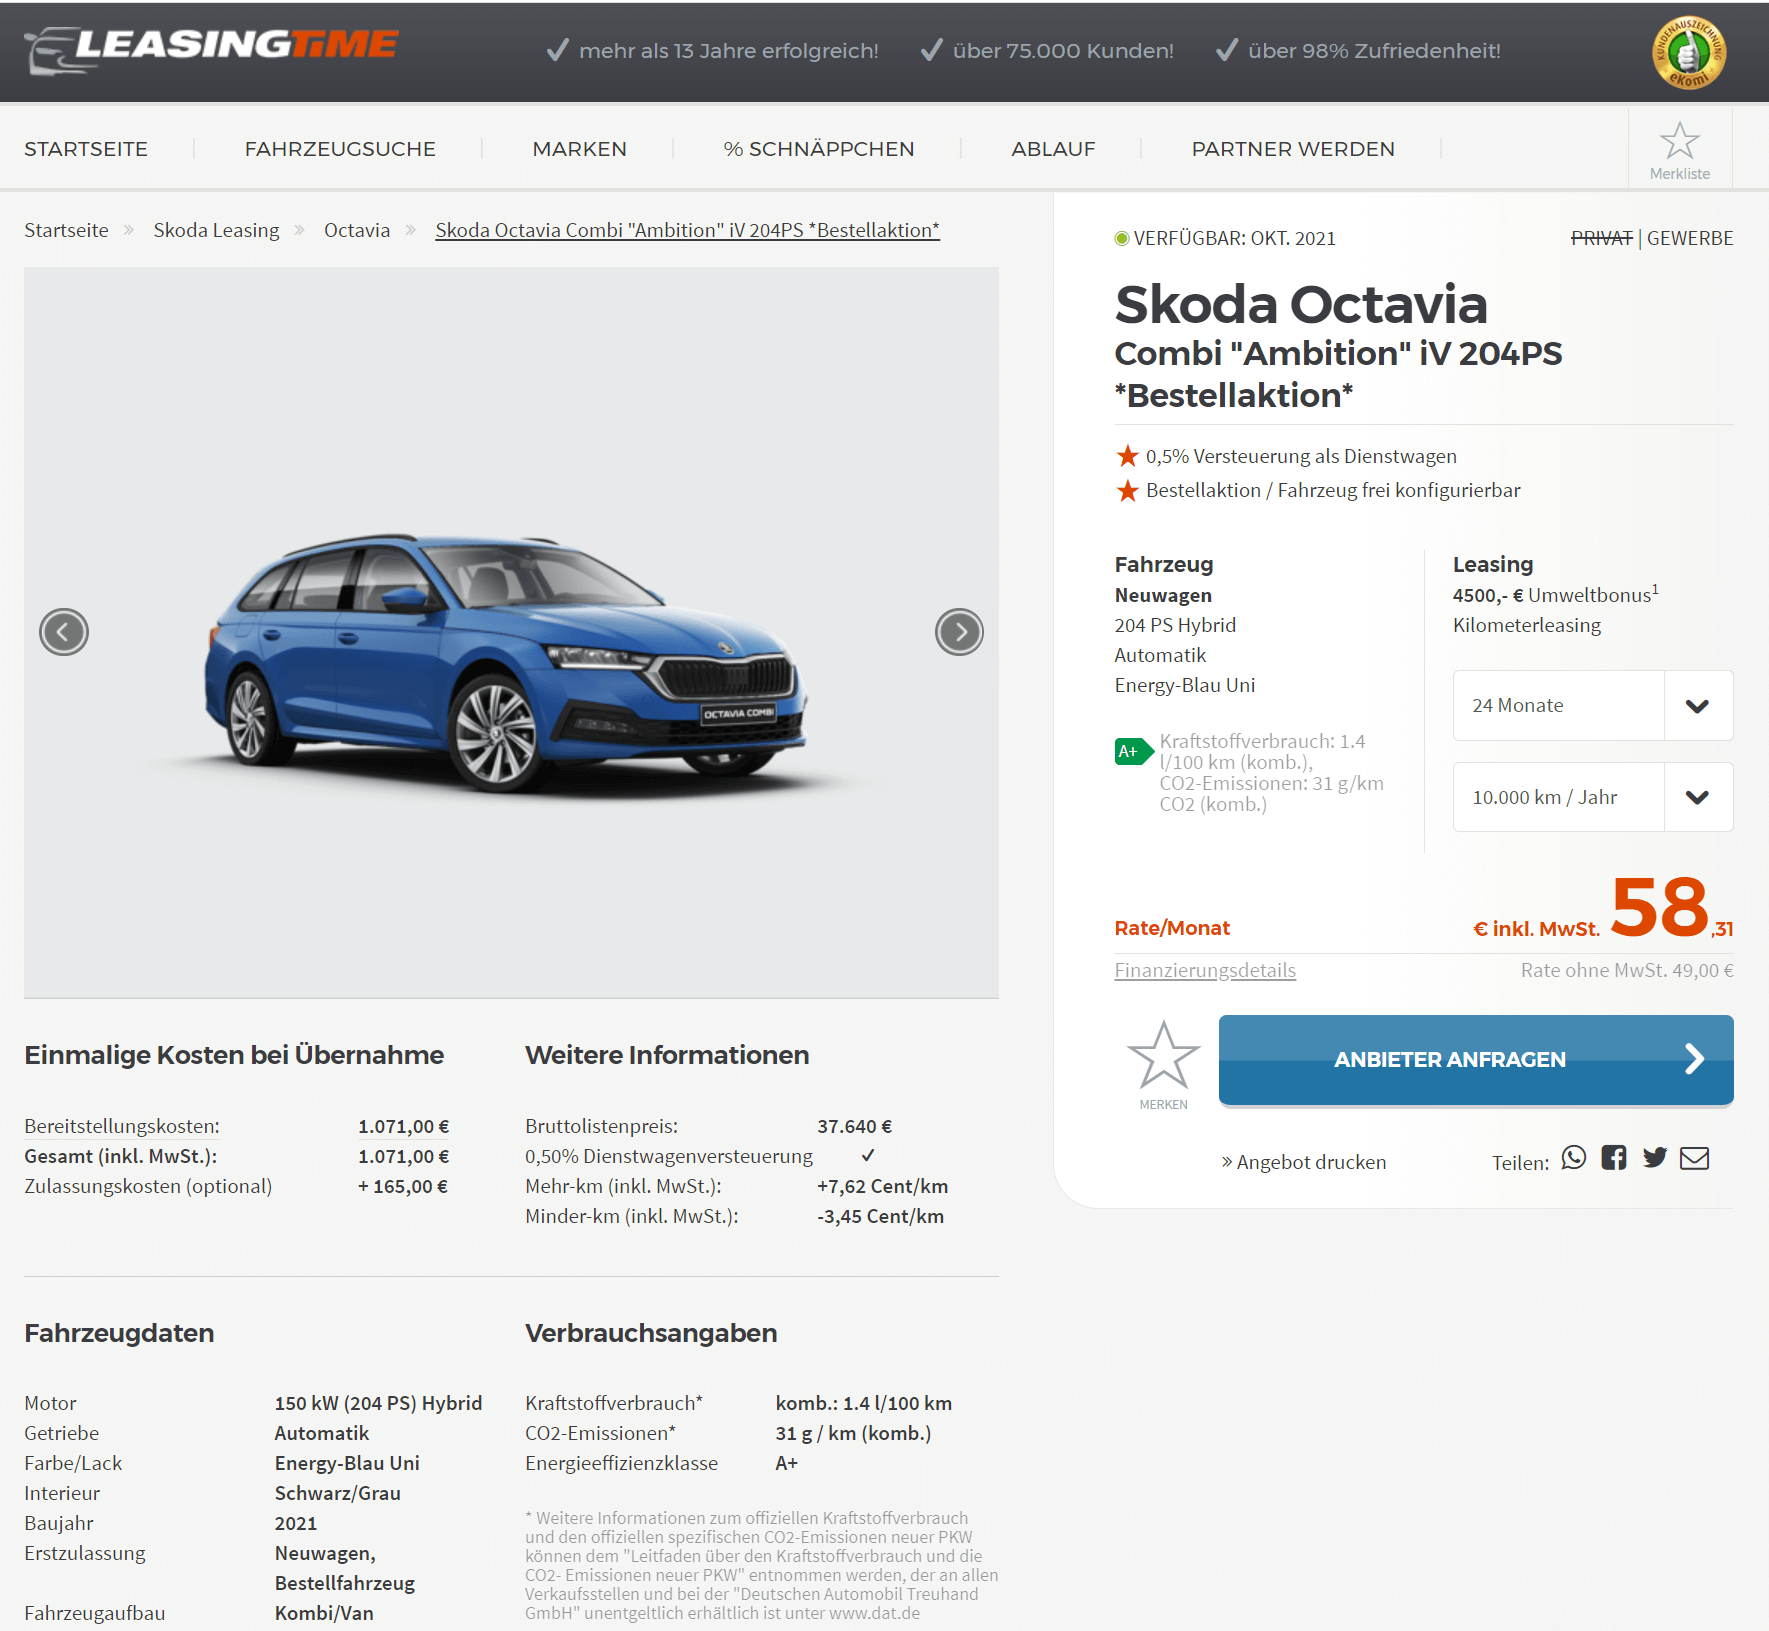Click the Bereitstellungskosten label
Image resolution: width=1769 pixels, height=1631 pixels.
pyautogui.click(x=122, y=1126)
